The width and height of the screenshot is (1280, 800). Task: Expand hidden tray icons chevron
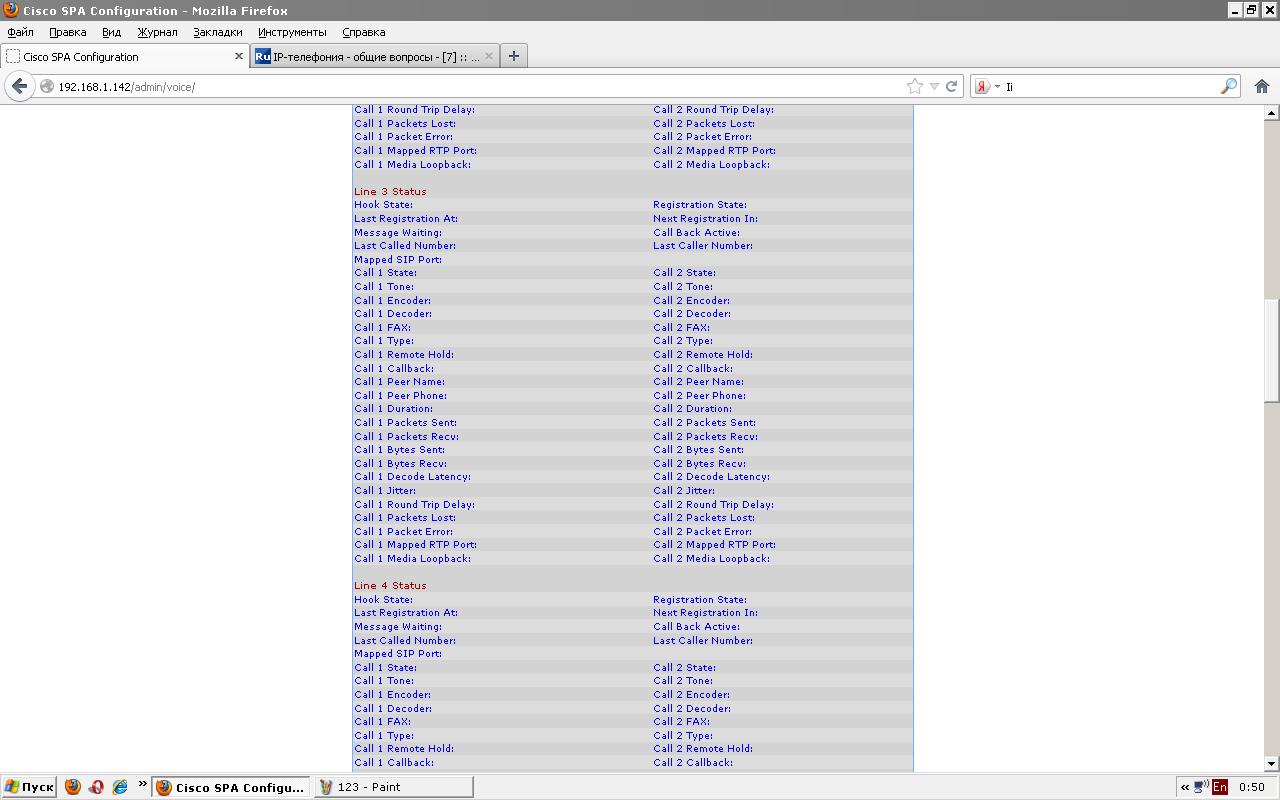tap(1185, 787)
